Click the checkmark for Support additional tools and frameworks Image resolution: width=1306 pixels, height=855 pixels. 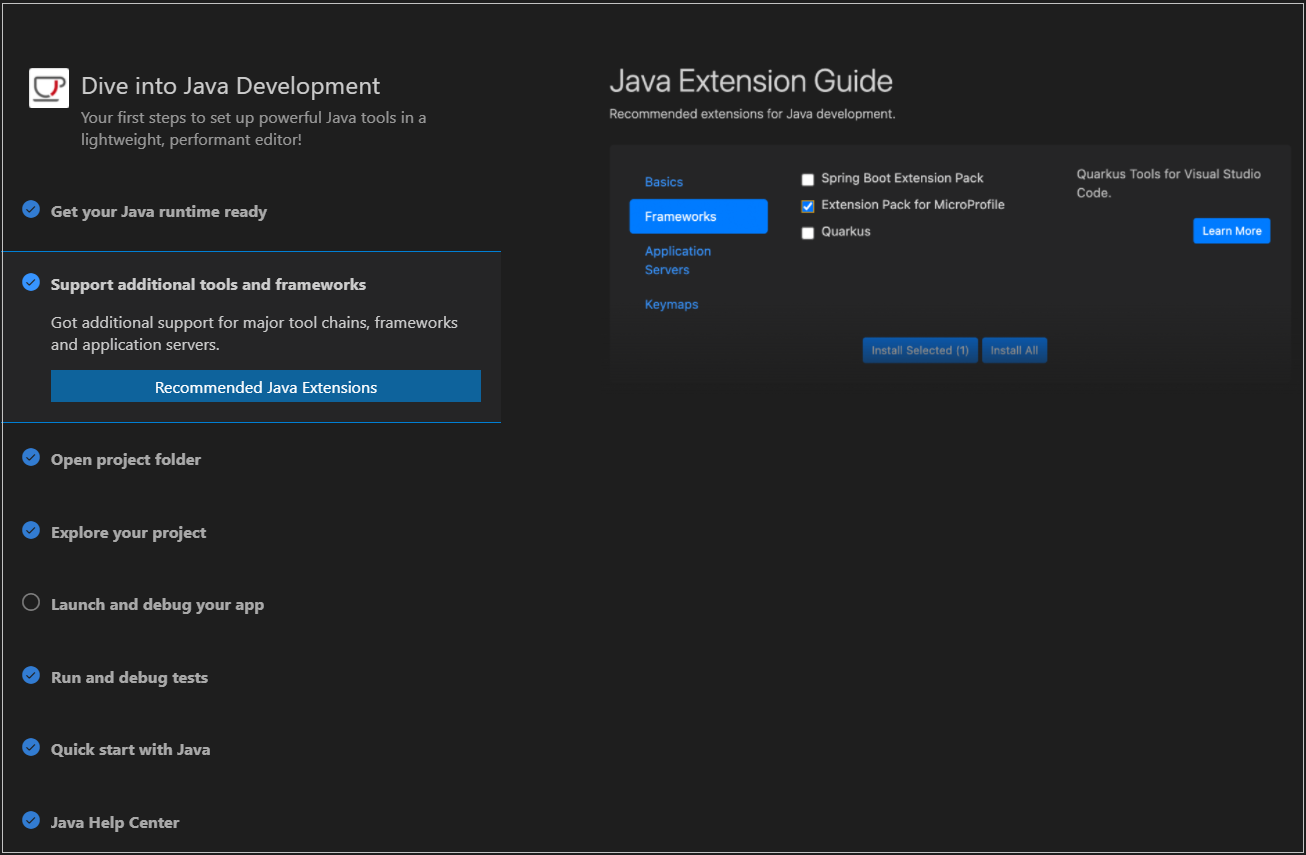tap(30, 283)
